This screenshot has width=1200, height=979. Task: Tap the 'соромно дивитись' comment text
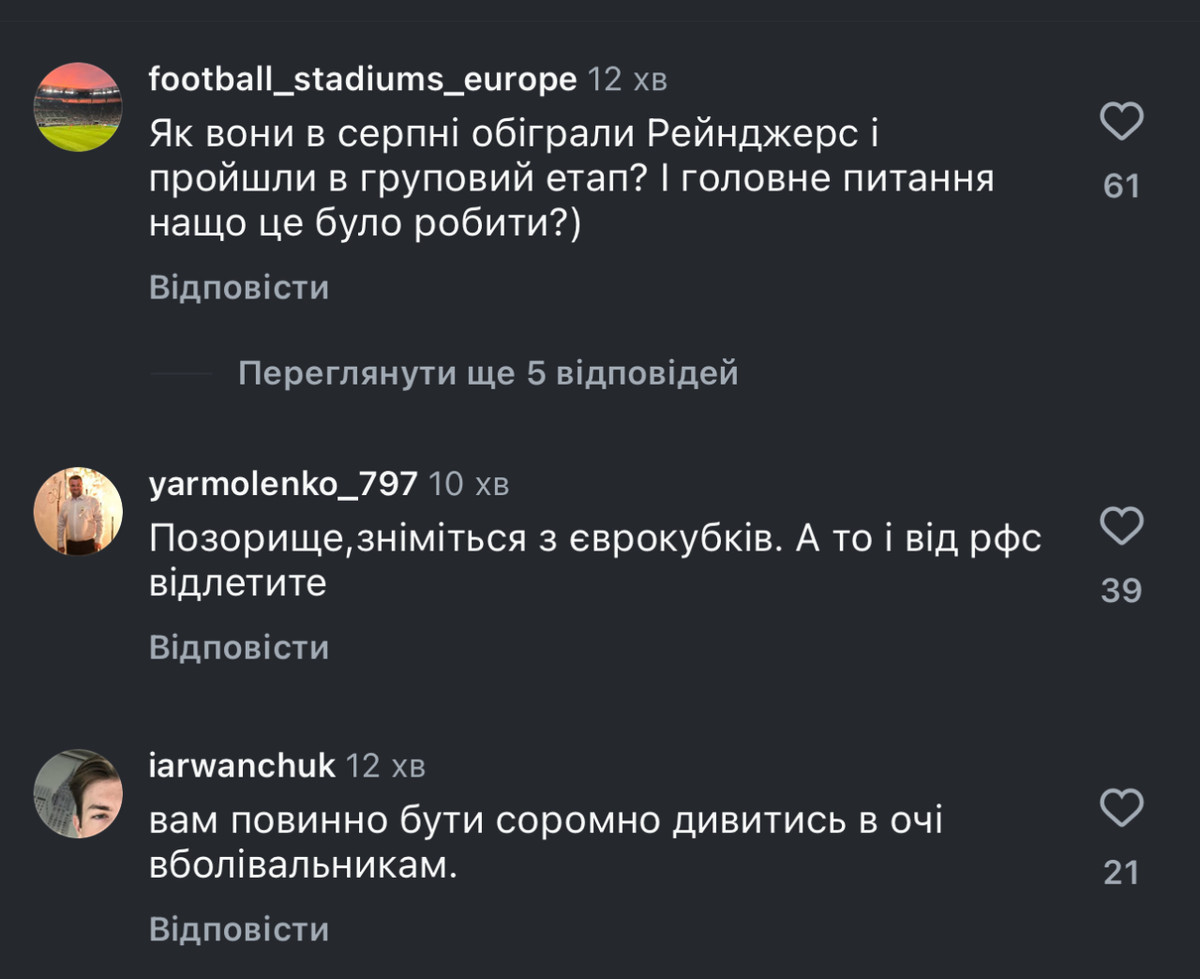tap(545, 843)
